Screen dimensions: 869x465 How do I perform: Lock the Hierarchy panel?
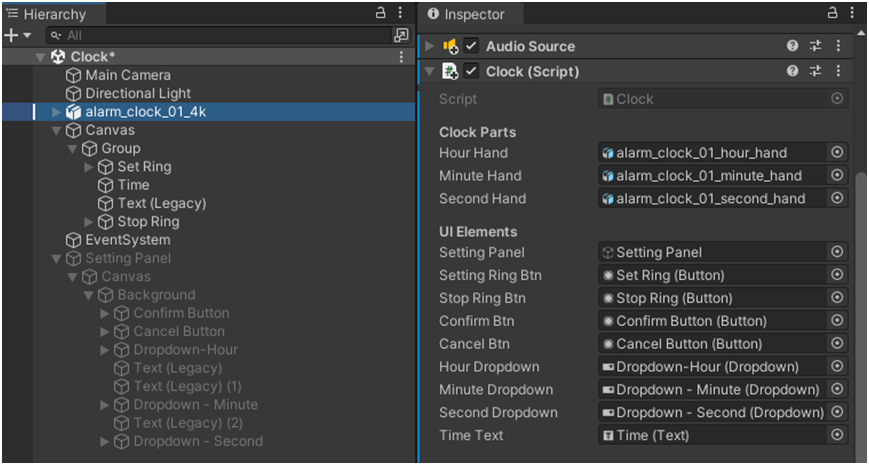tap(381, 13)
